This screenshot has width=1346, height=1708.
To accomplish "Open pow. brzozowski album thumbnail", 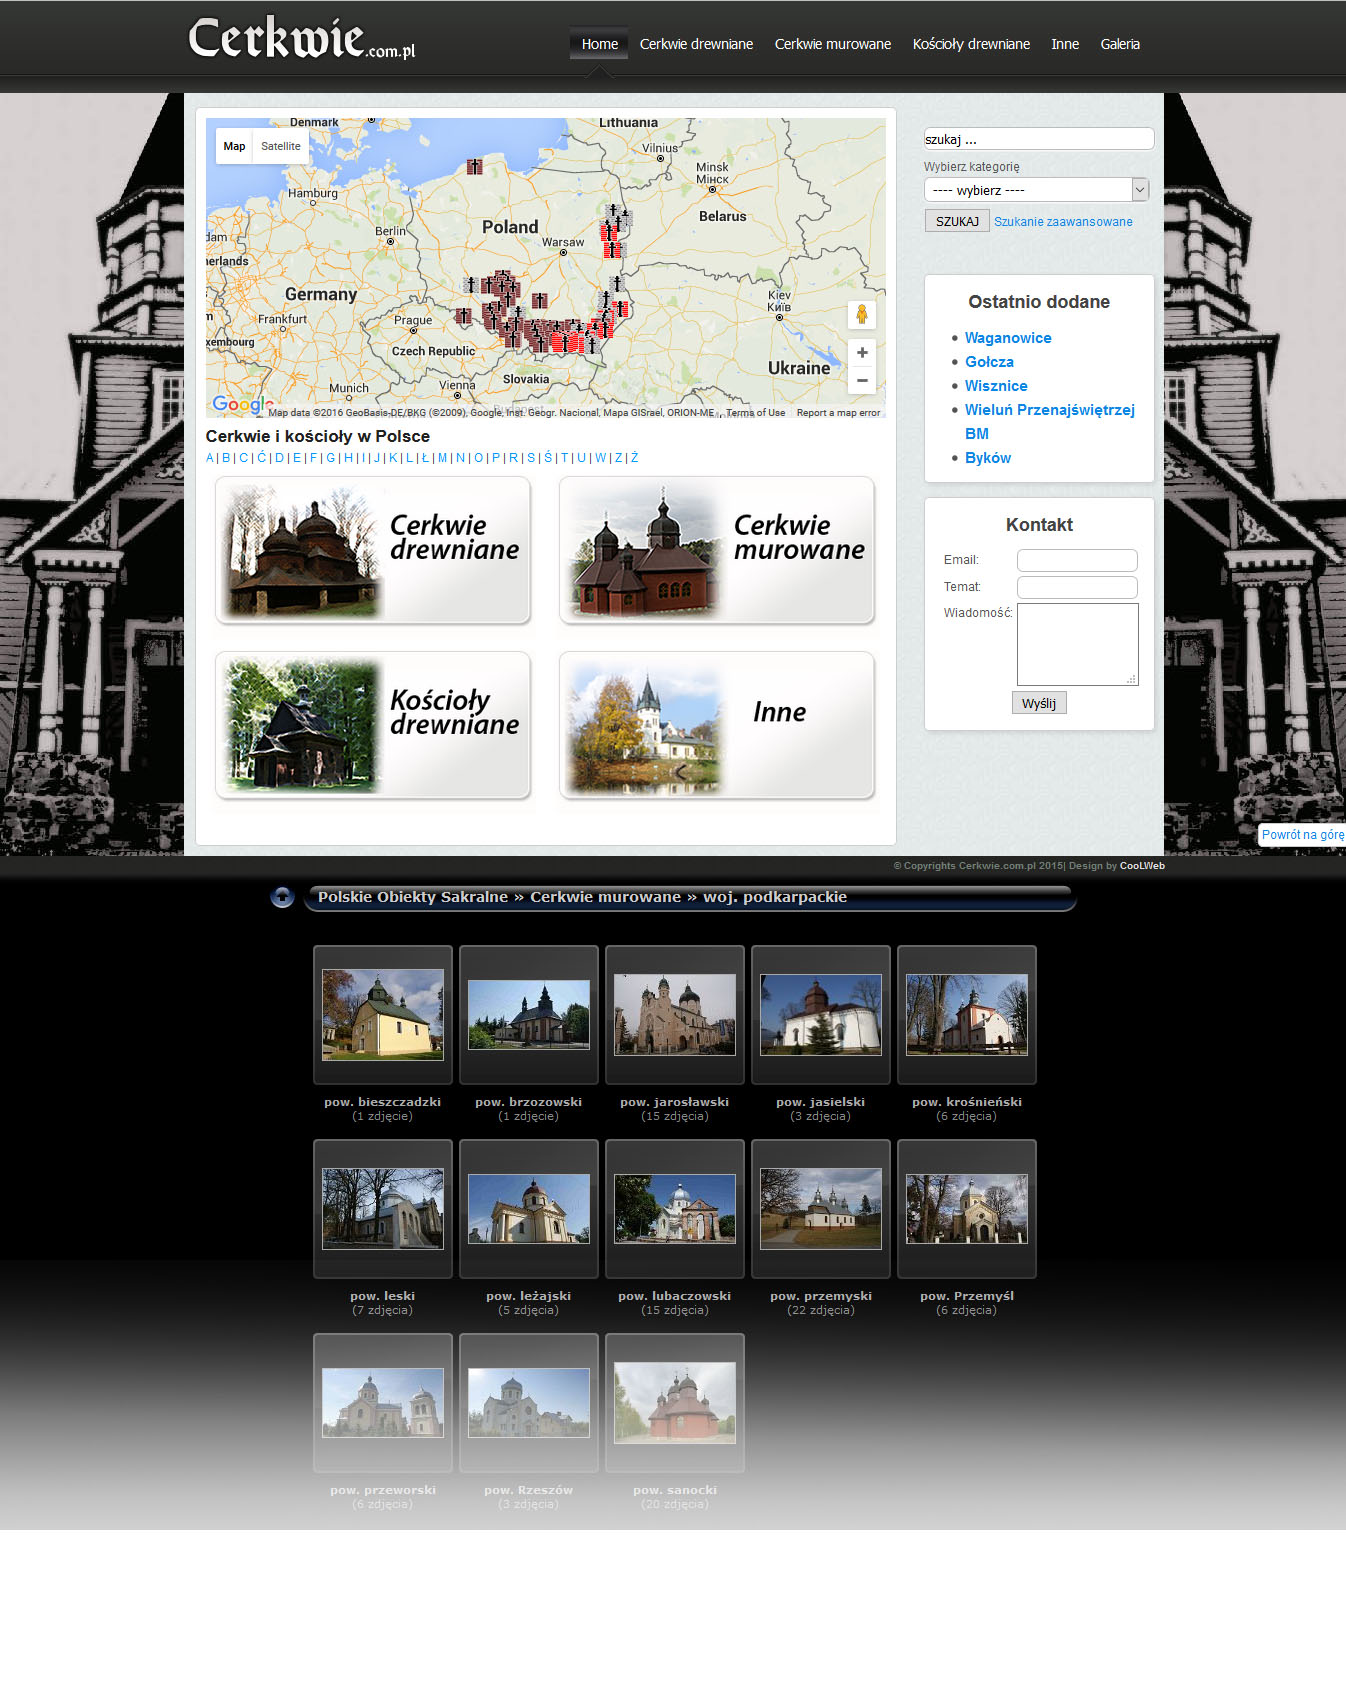I will click(529, 1014).
